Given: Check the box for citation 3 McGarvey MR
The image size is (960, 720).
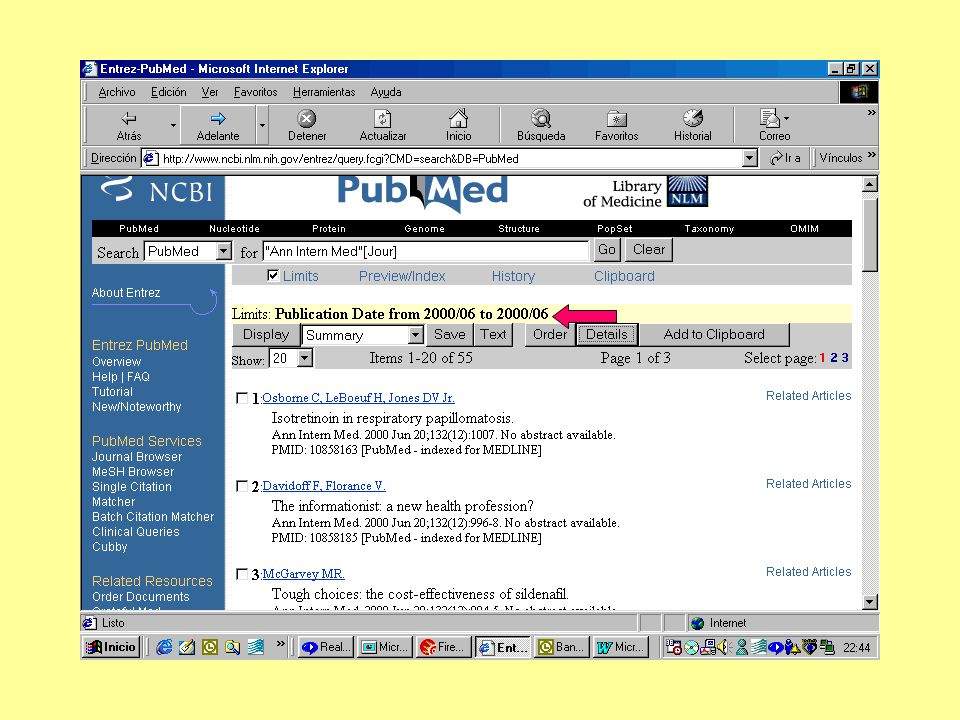Looking at the screenshot, I should coord(242,574).
